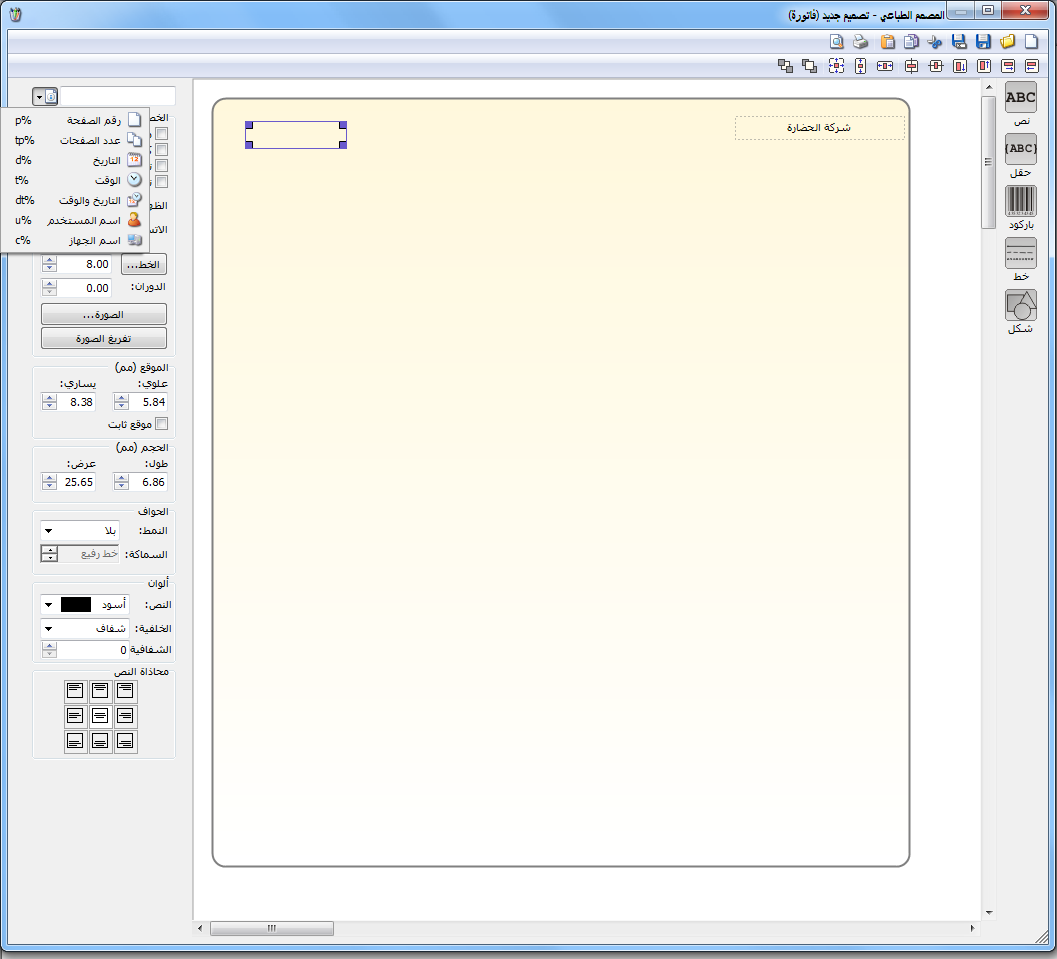
Task: Insert user name اسم المستخدم (%u)
Action: pyautogui.click(x=75, y=220)
